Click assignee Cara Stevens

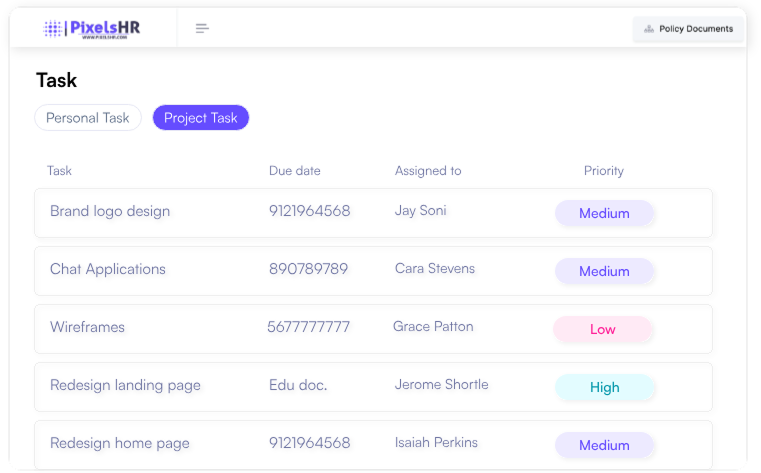click(434, 269)
